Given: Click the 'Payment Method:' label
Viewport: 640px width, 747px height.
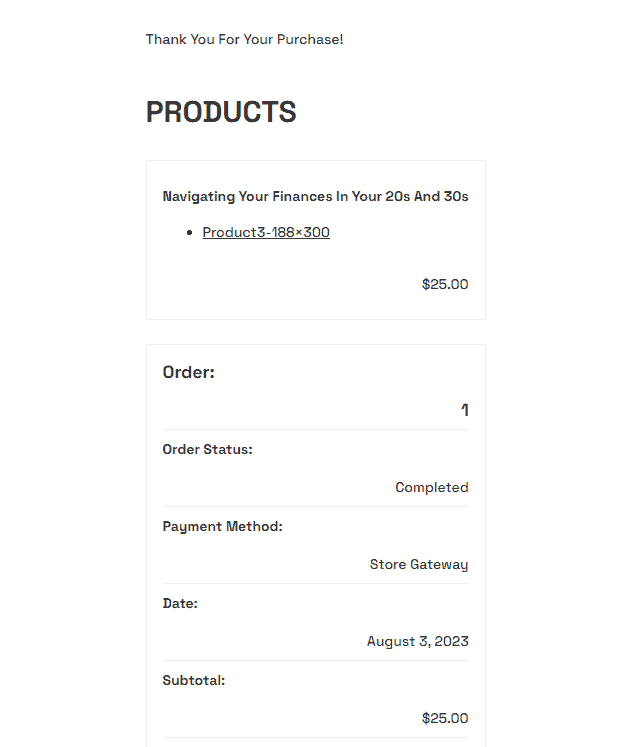Looking at the screenshot, I should coord(222,526).
